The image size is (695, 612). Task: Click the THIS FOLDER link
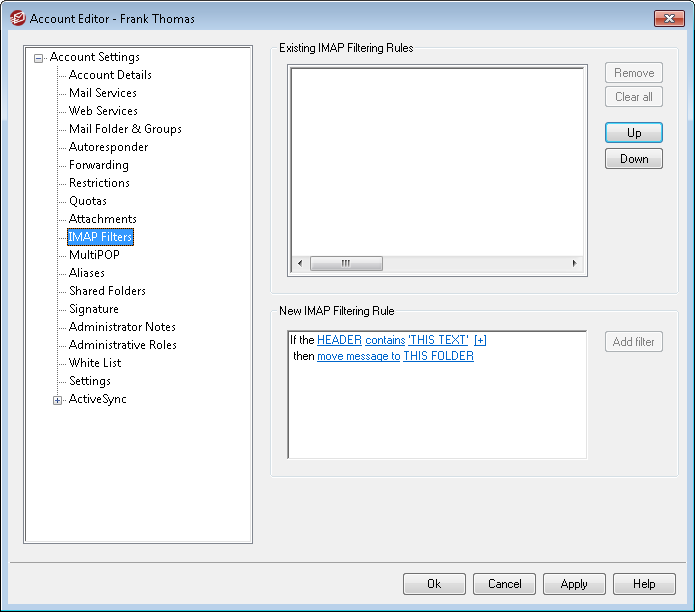[x=438, y=356]
